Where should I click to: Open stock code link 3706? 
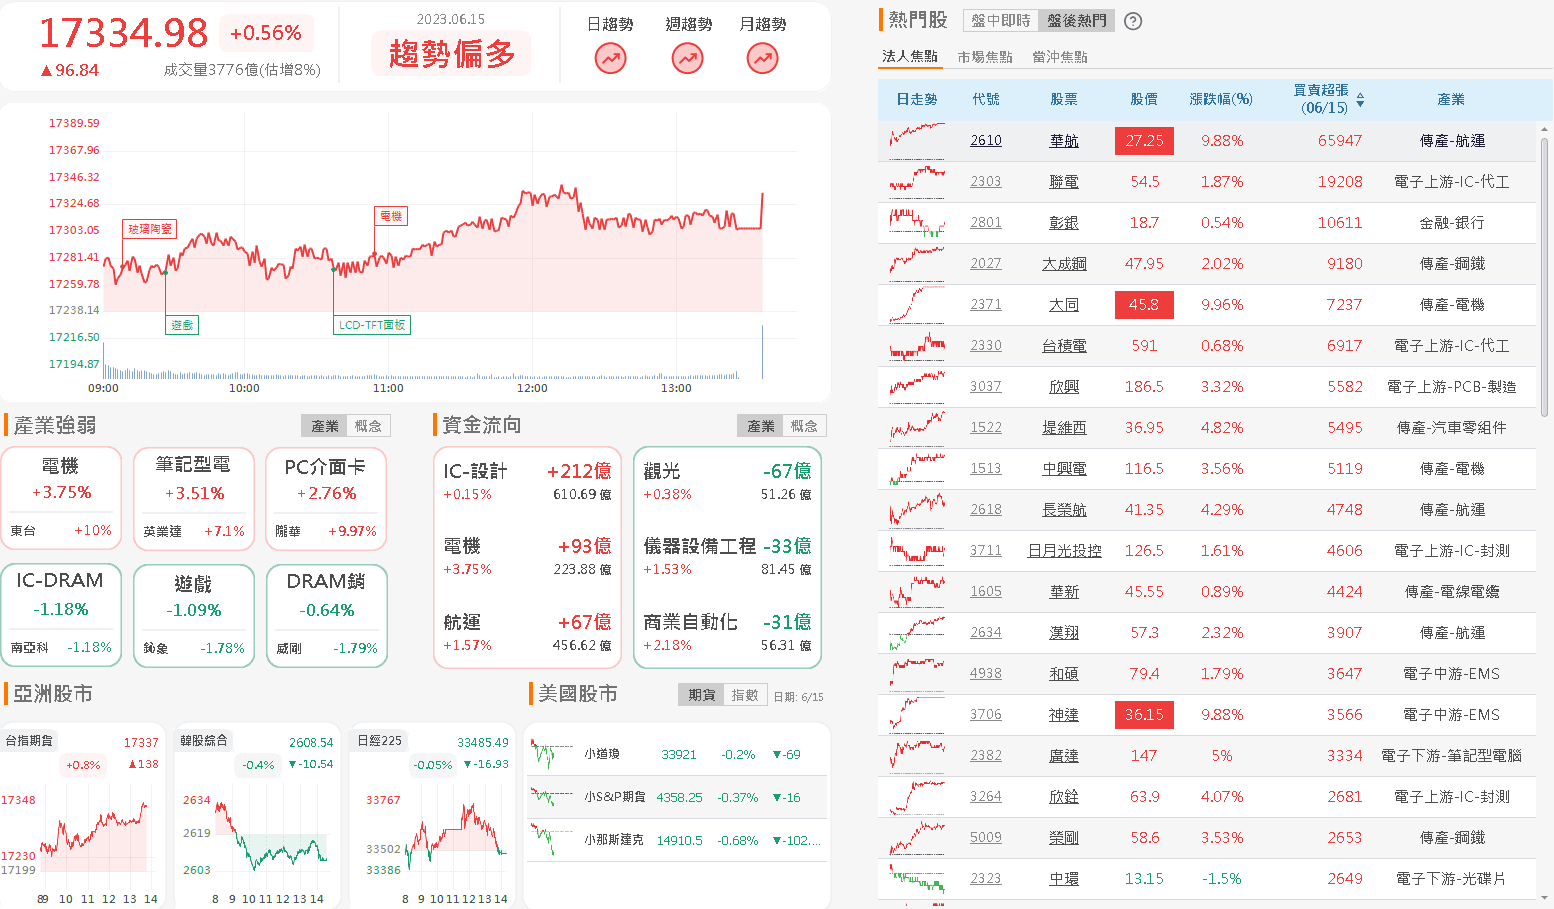[986, 715]
